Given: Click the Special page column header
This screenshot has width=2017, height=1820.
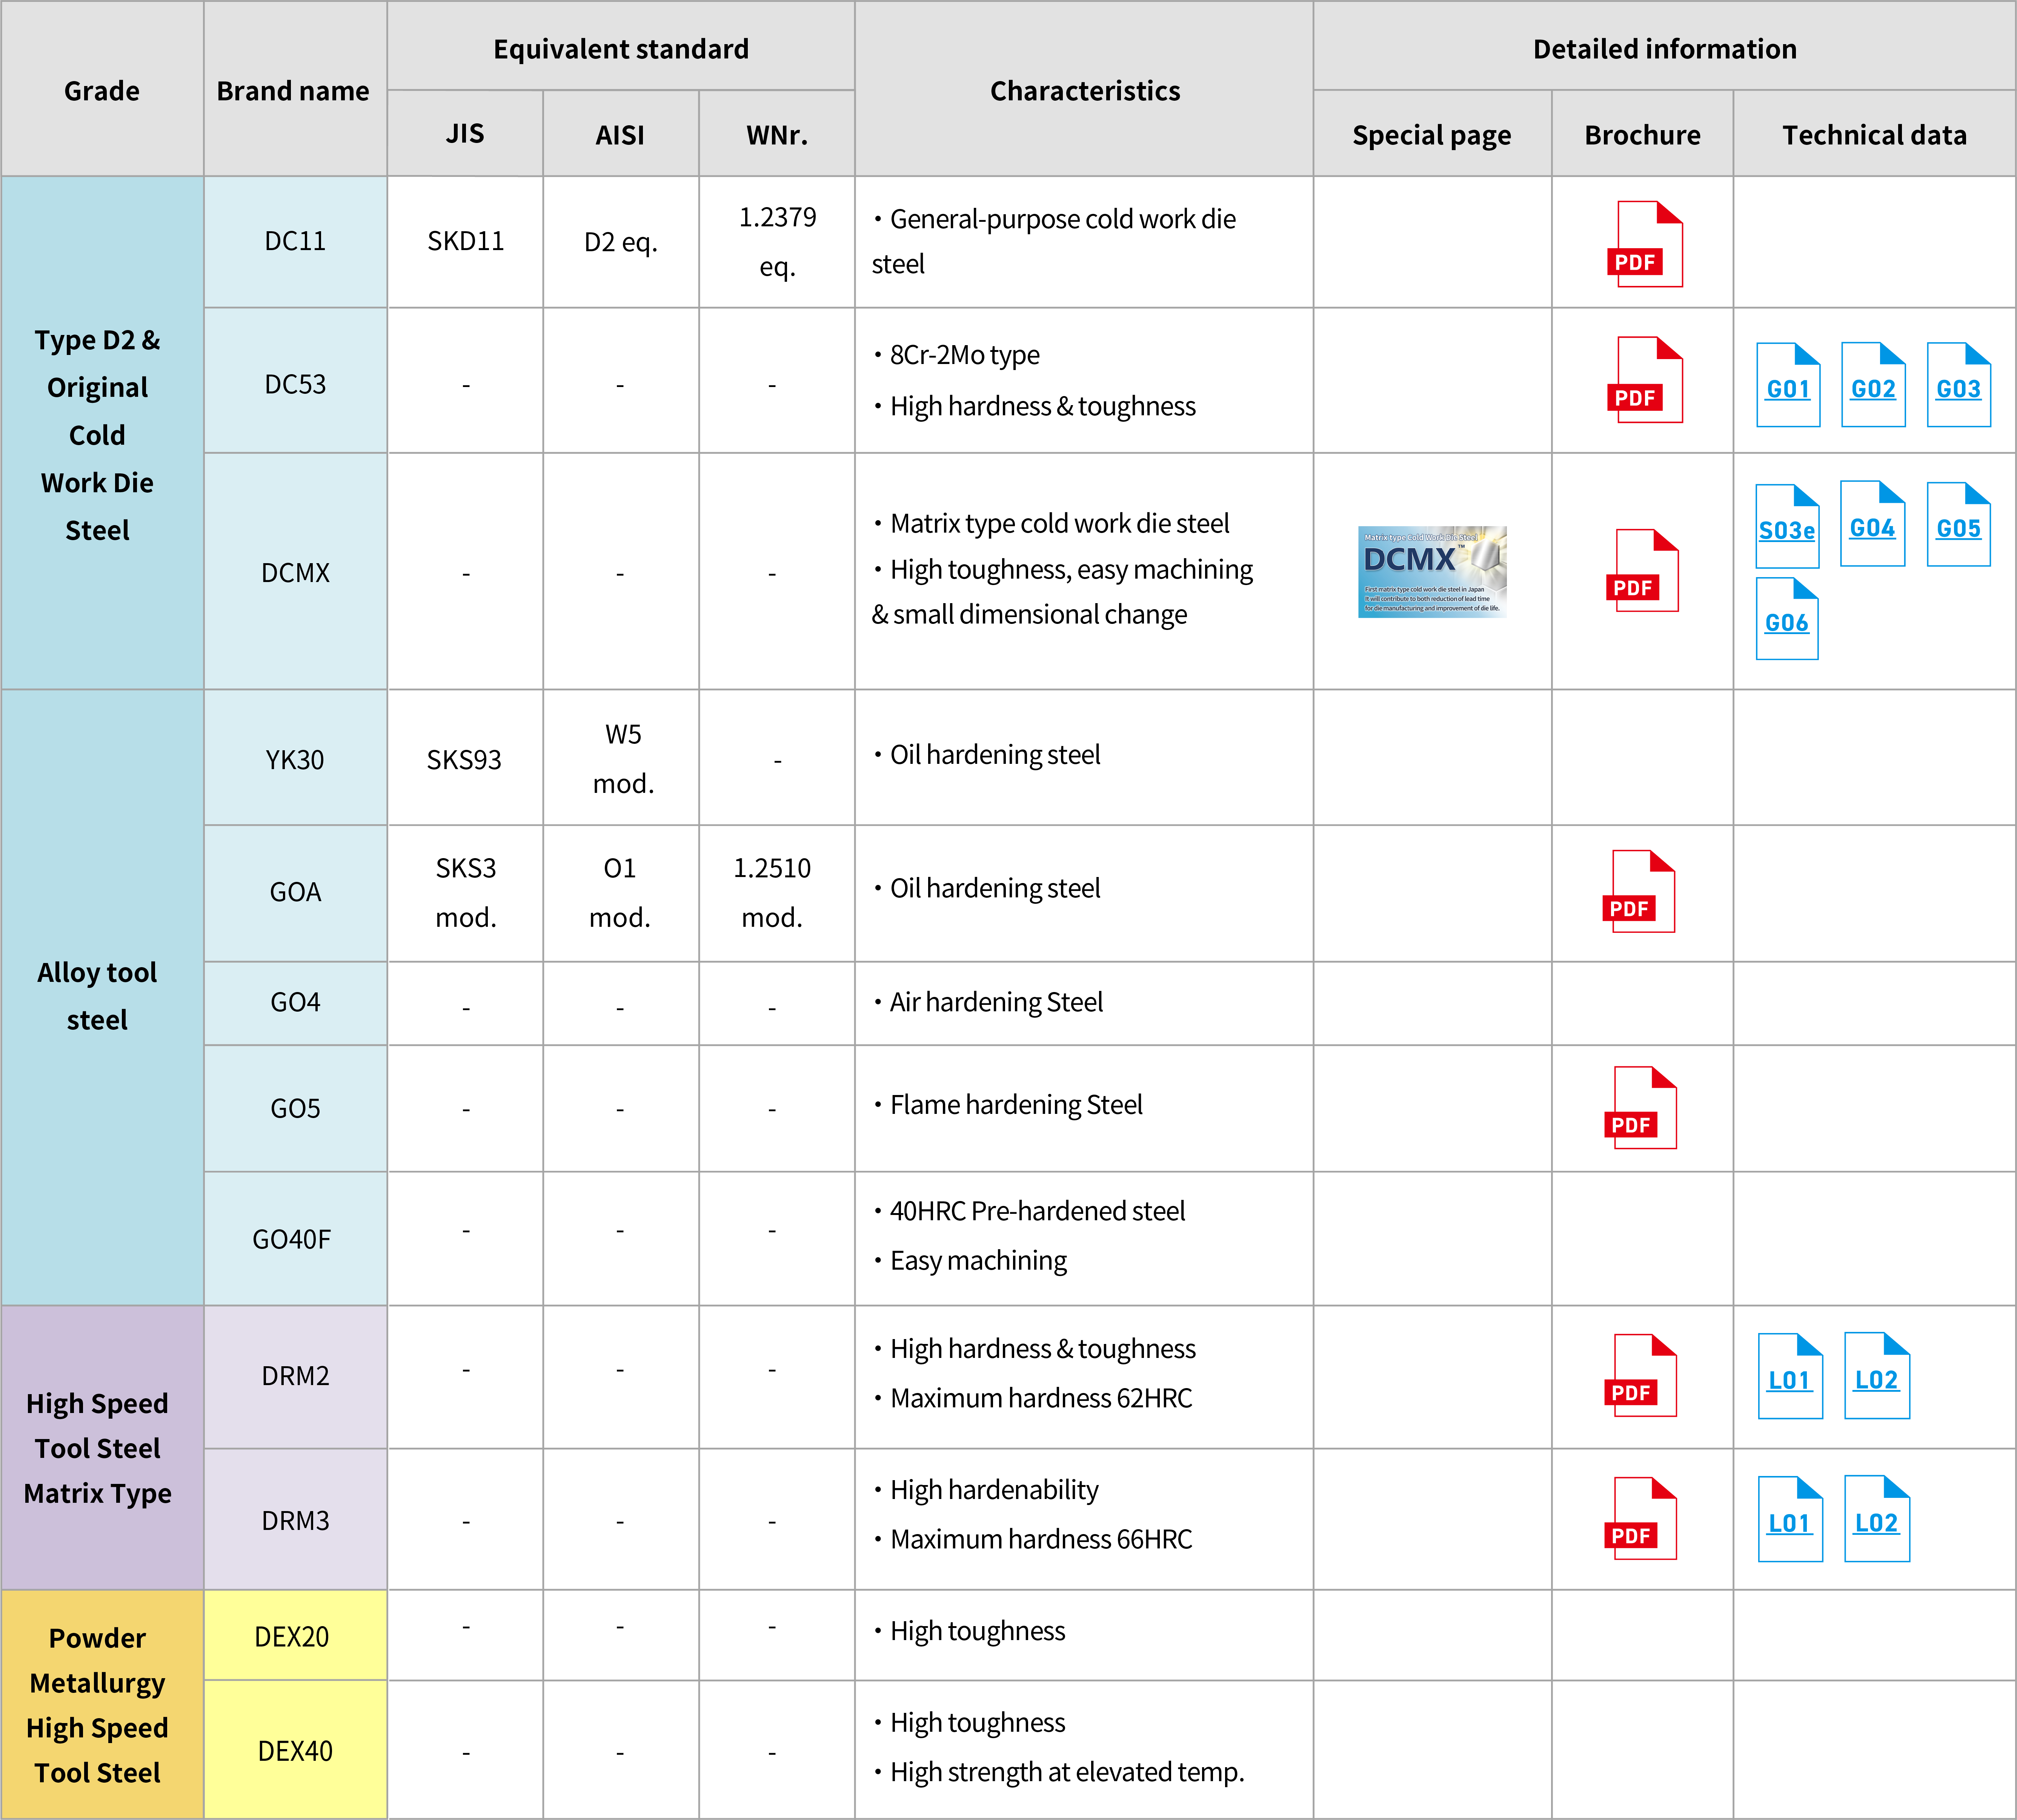Looking at the screenshot, I should tap(1432, 134).
